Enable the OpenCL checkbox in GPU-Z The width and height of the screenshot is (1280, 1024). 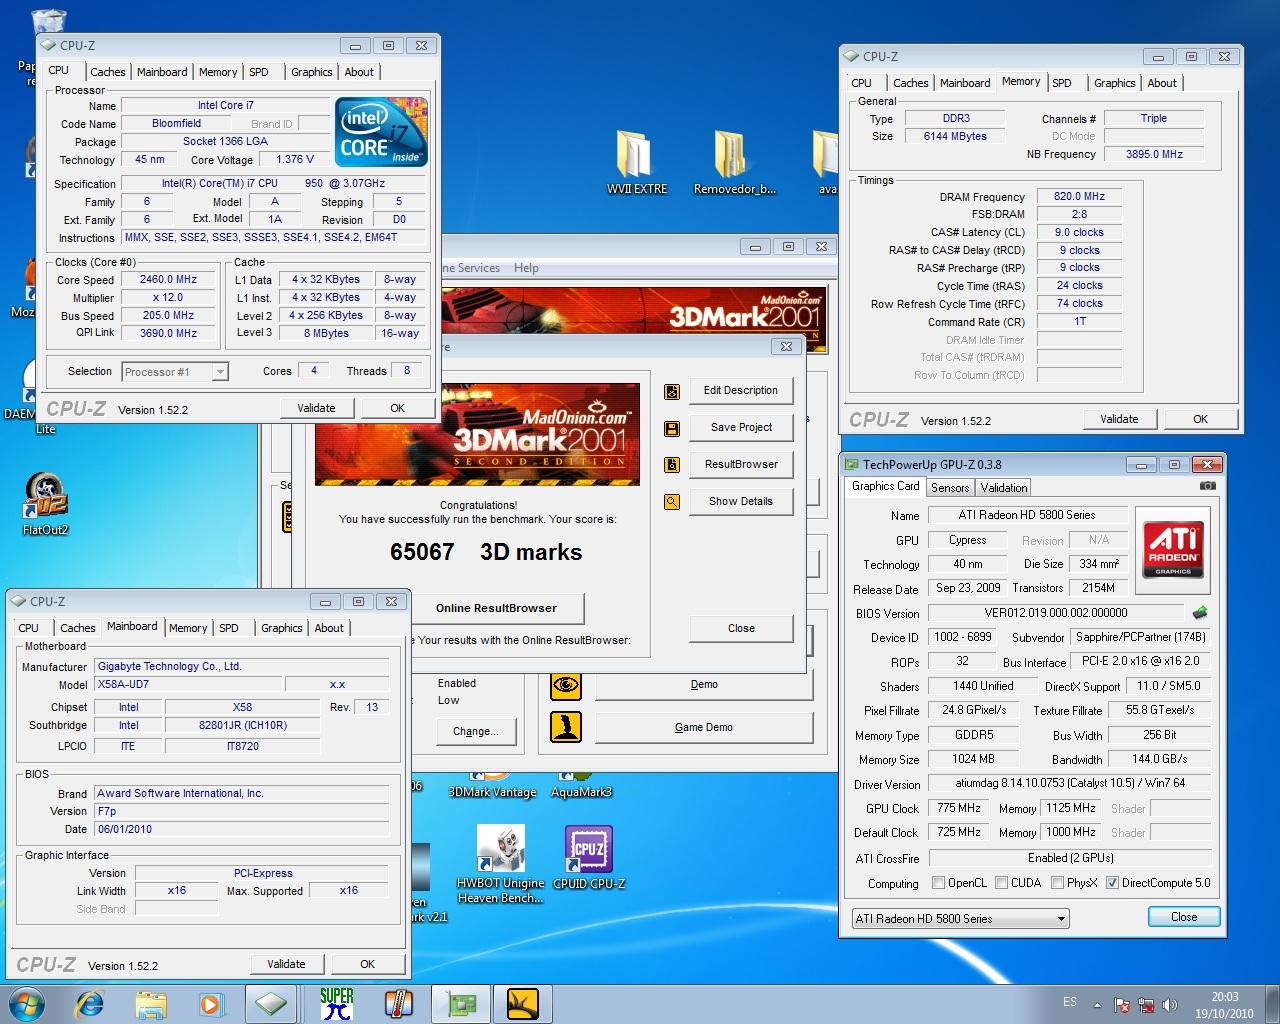(938, 883)
